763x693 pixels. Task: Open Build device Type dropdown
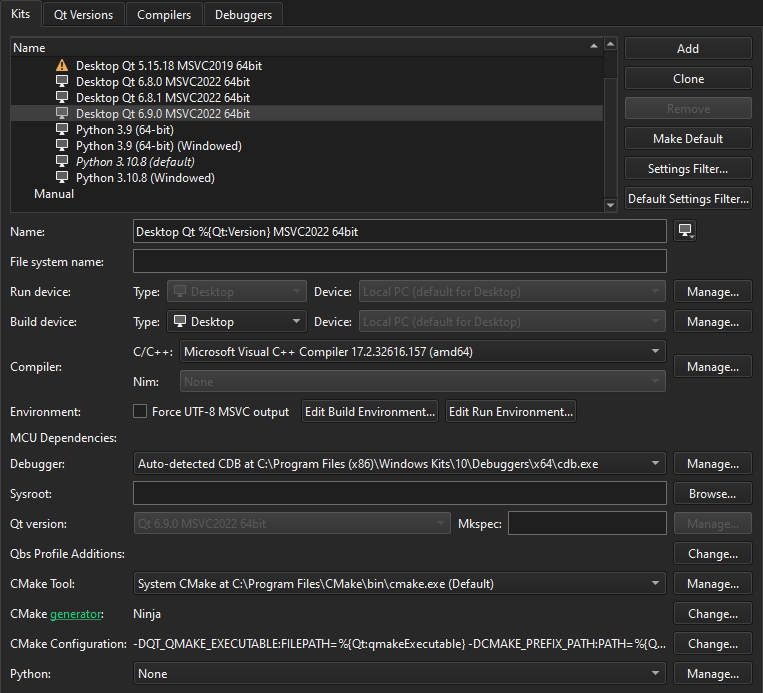click(x=236, y=322)
